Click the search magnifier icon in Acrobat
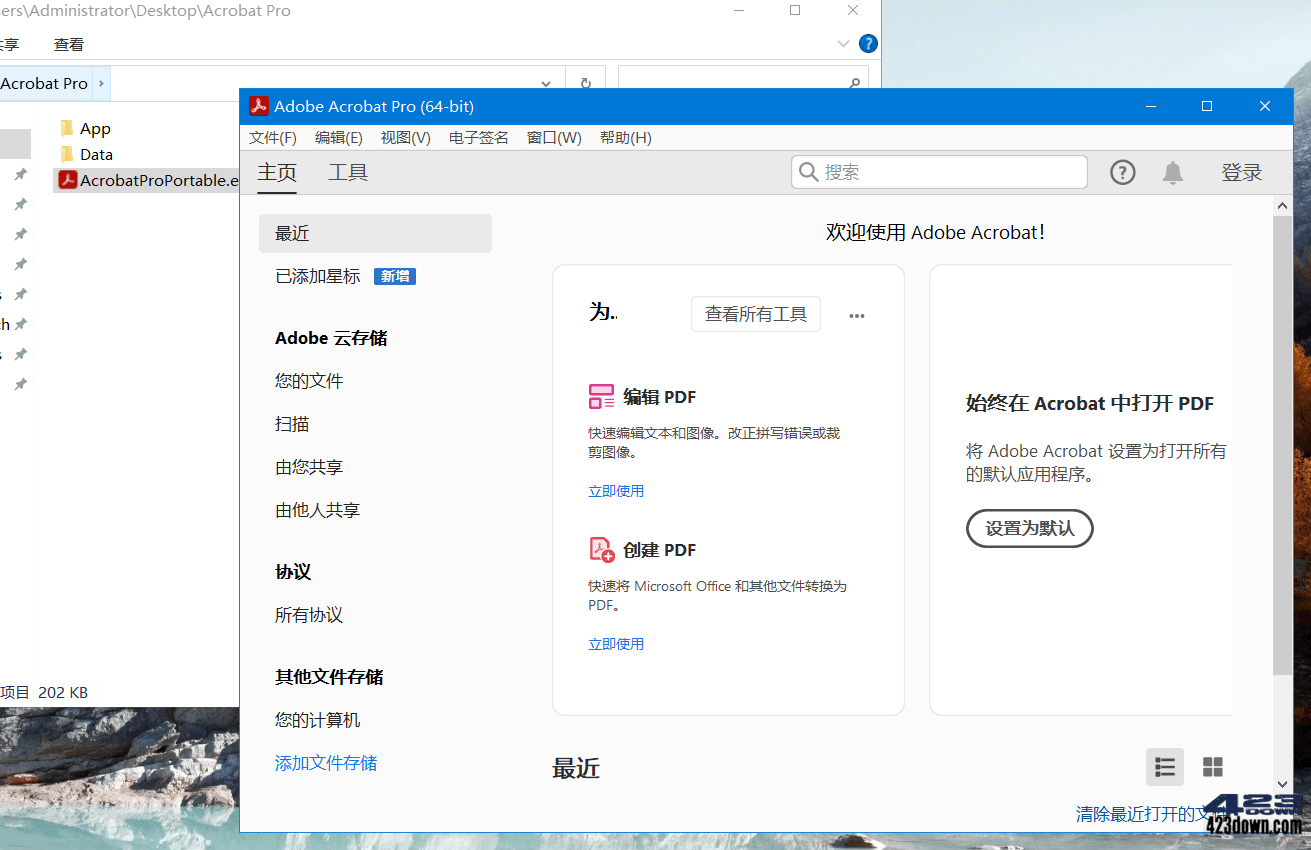This screenshot has width=1311, height=850. (x=808, y=172)
